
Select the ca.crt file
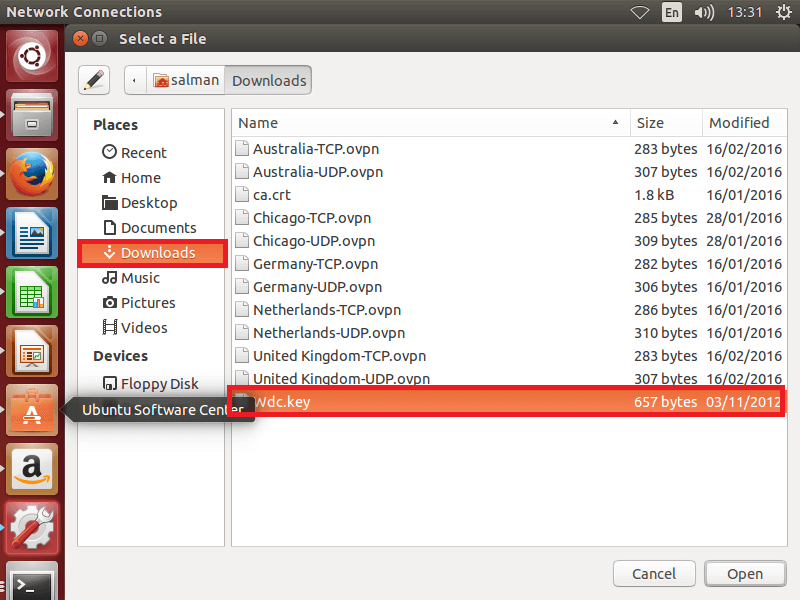coord(509,195)
